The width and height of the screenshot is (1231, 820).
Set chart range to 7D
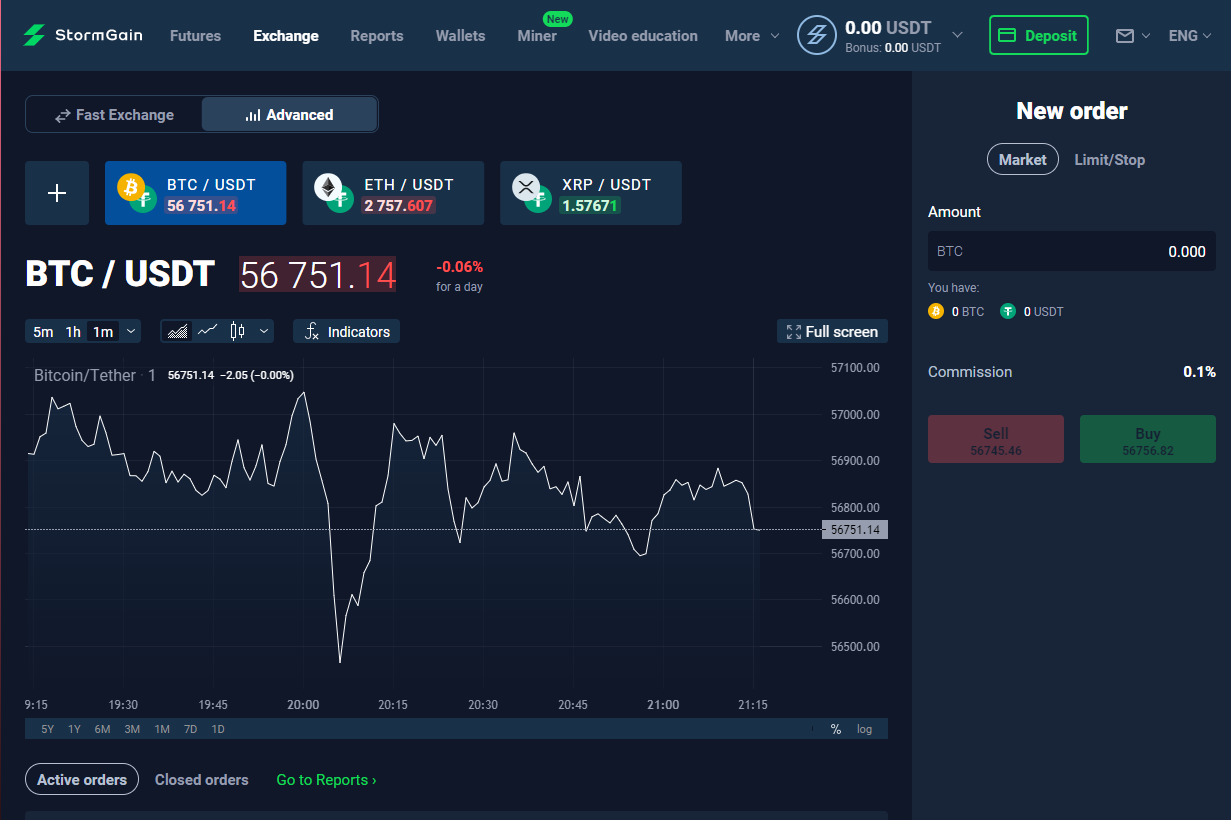click(x=190, y=729)
